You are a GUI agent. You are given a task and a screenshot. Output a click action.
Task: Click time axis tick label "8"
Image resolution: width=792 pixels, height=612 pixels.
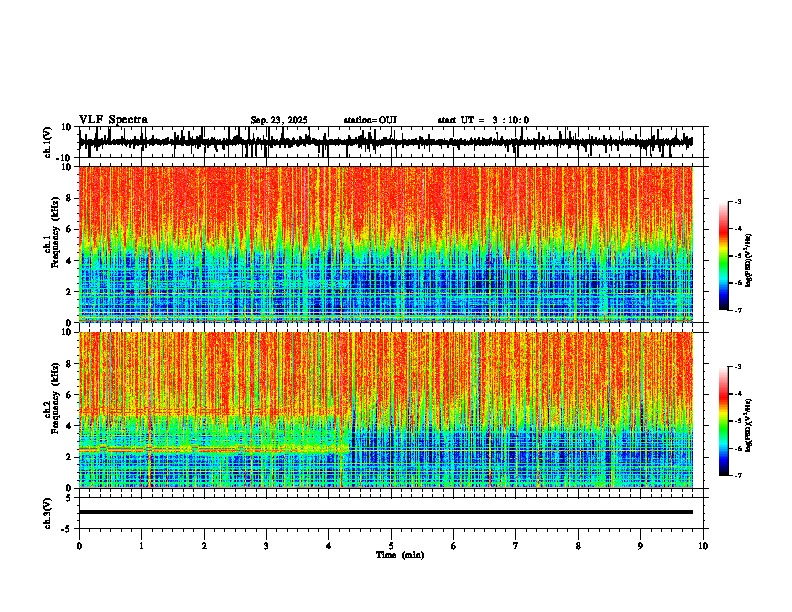578,546
